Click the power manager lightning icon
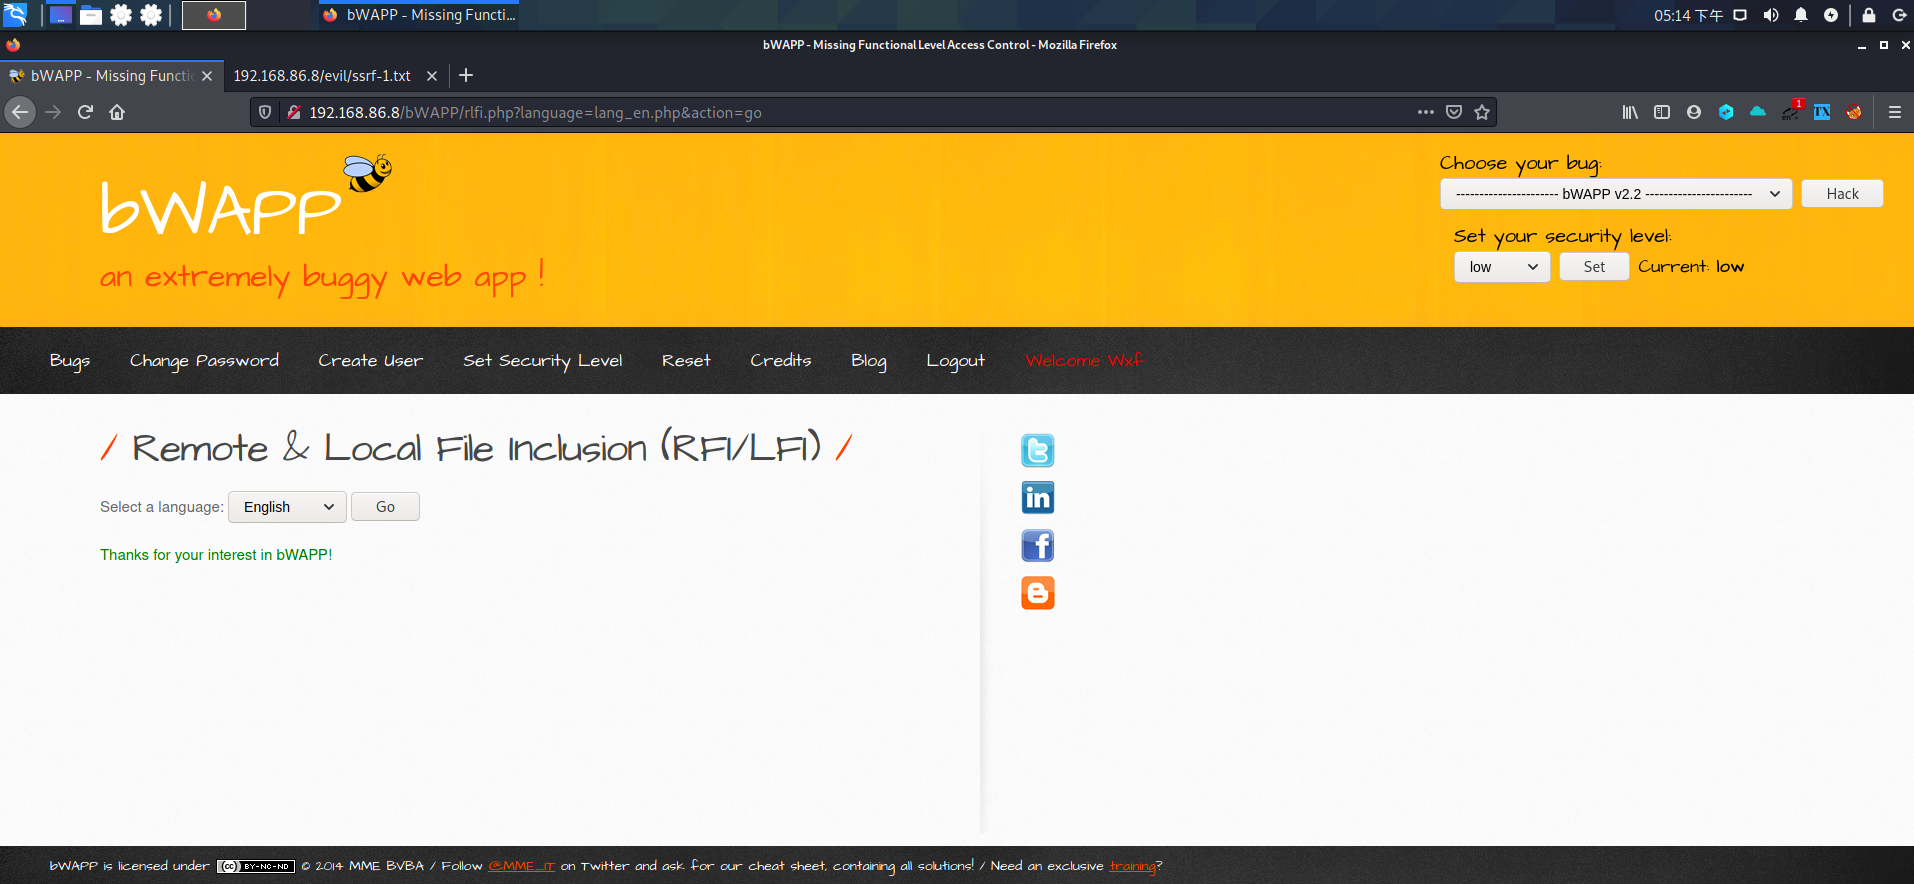The height and width of the screenshot is (884, 1914). coord(1831,15)
